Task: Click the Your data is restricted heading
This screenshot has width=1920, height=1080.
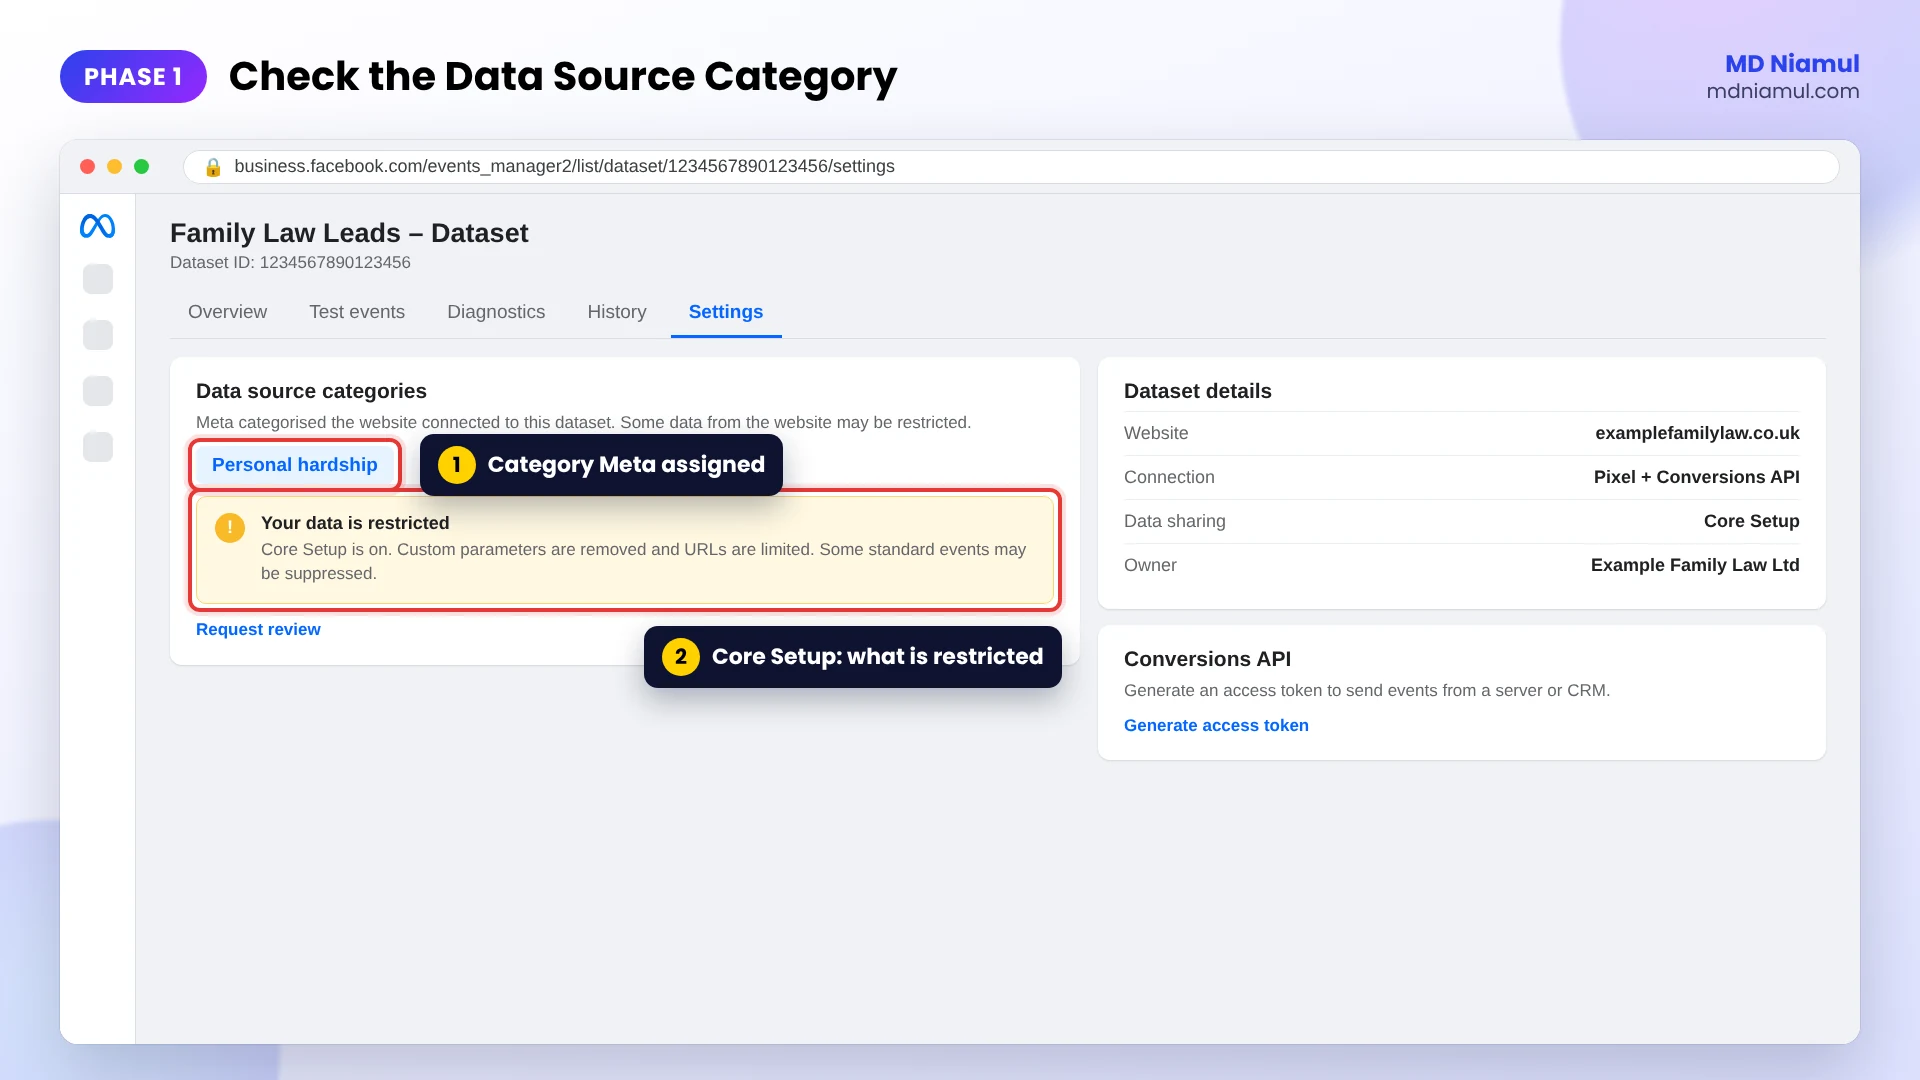Action: click(355, 523)
